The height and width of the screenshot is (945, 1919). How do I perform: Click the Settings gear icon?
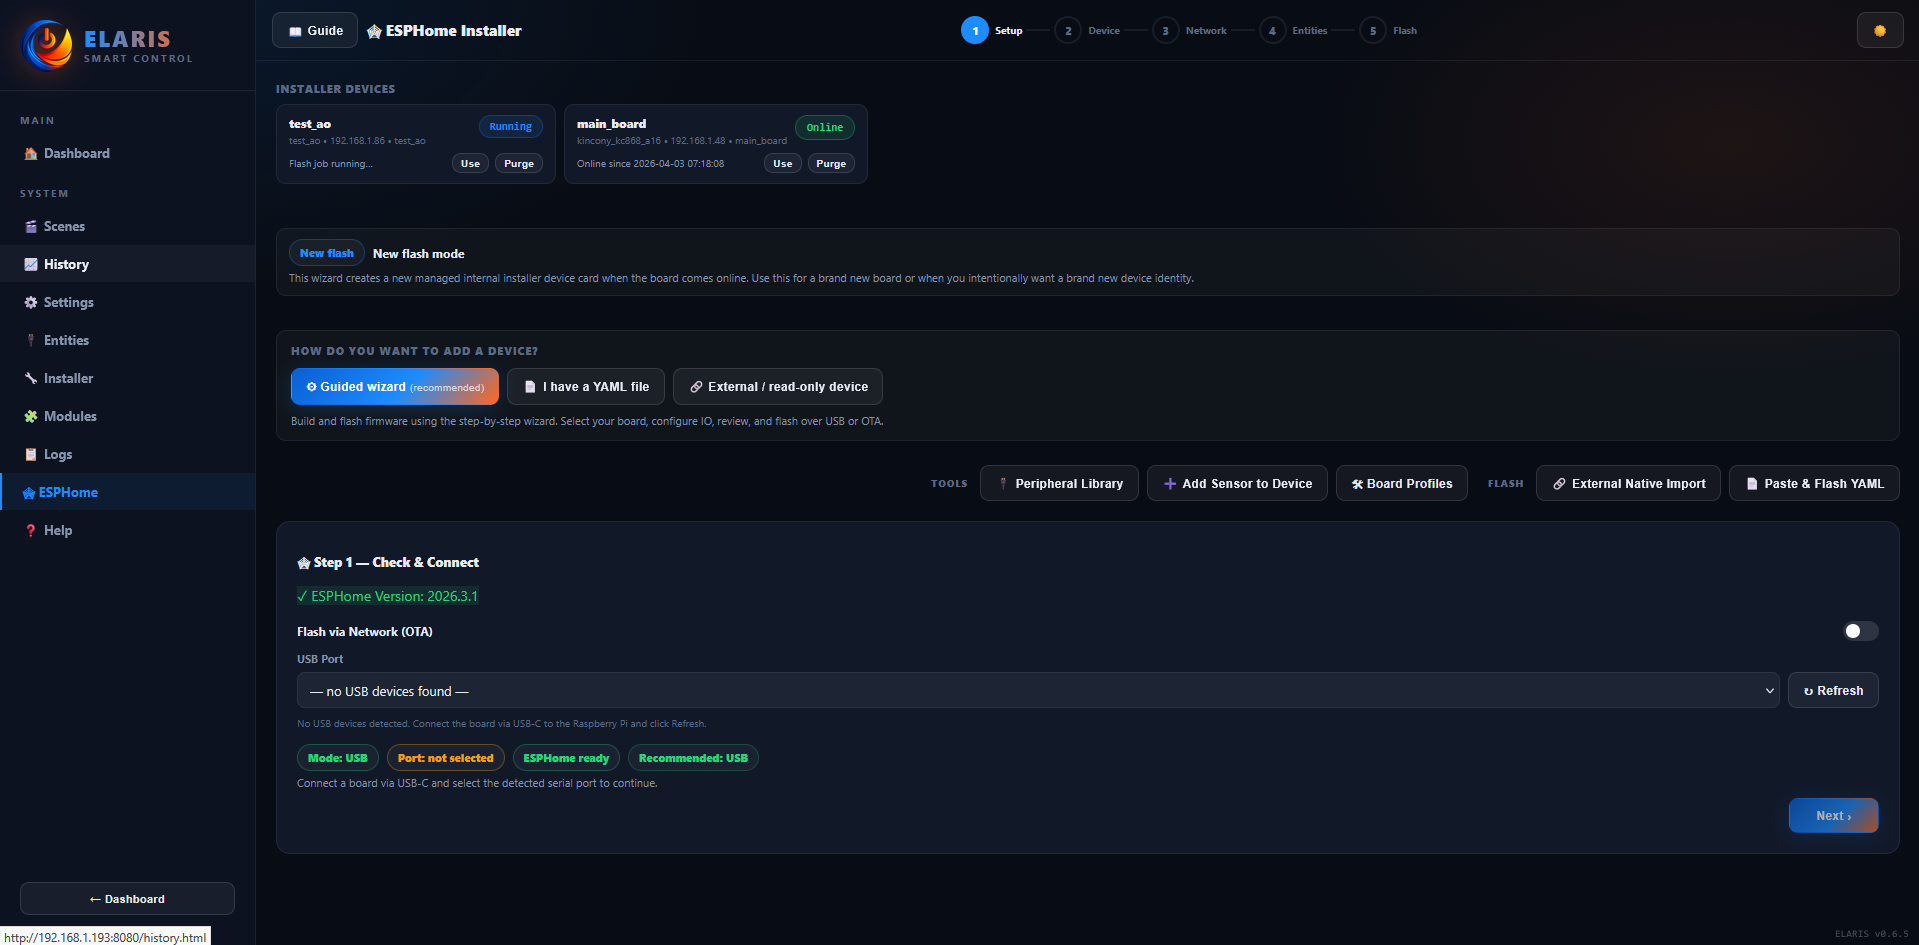click(31, 302)
